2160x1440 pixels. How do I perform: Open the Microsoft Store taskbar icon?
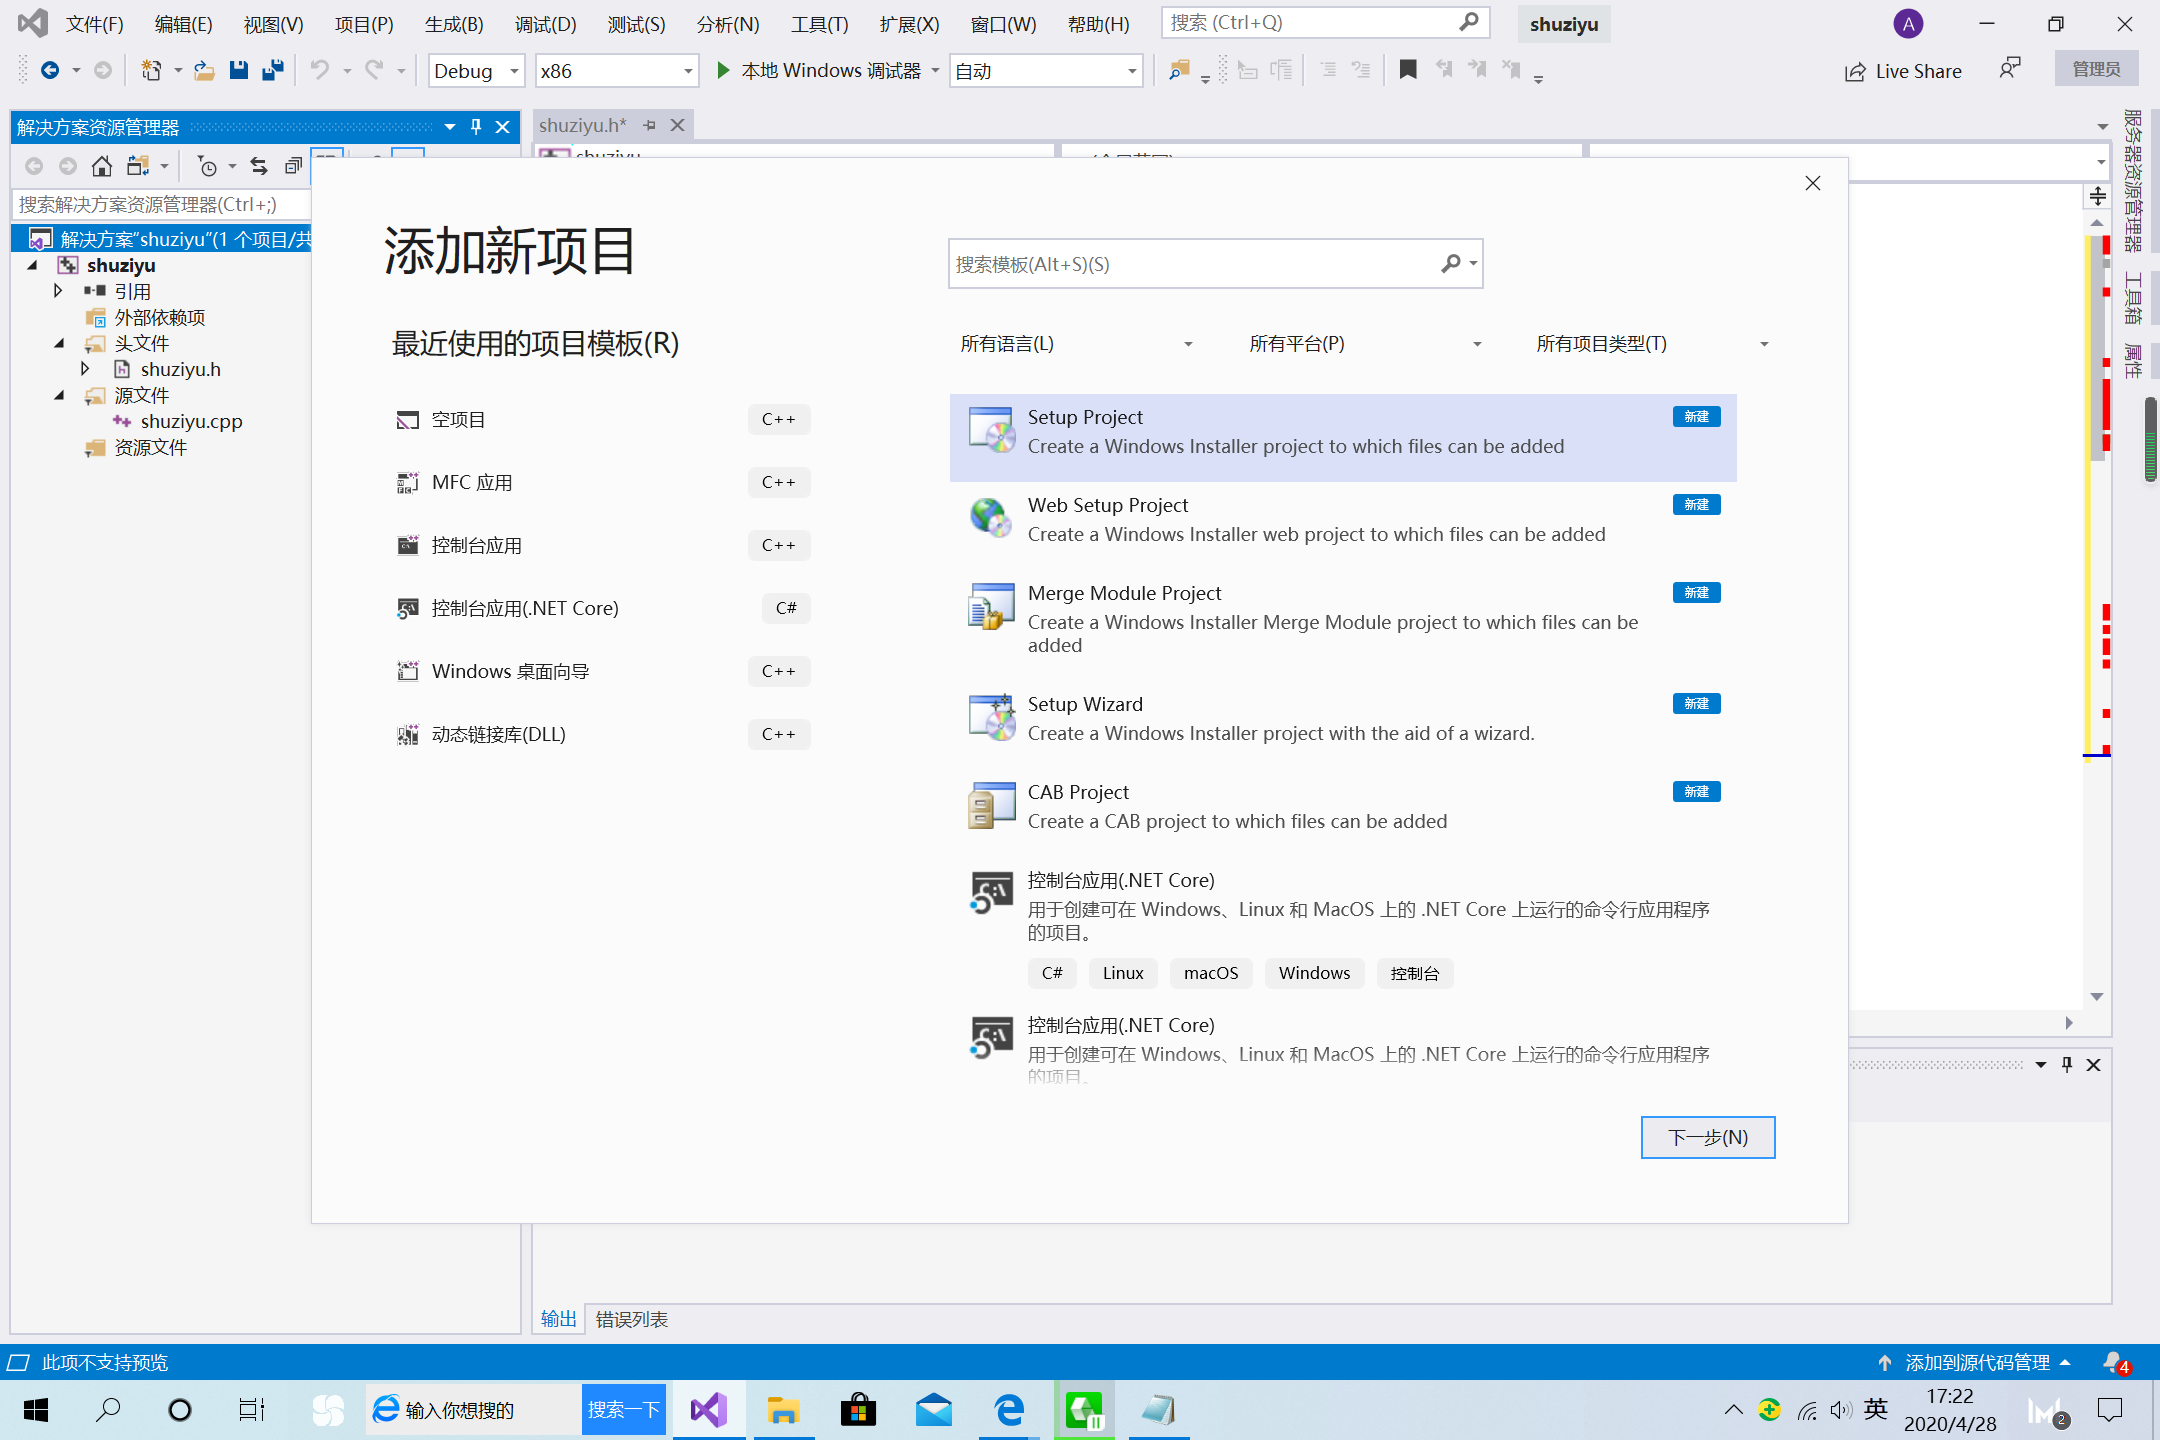pos(857,1410)
